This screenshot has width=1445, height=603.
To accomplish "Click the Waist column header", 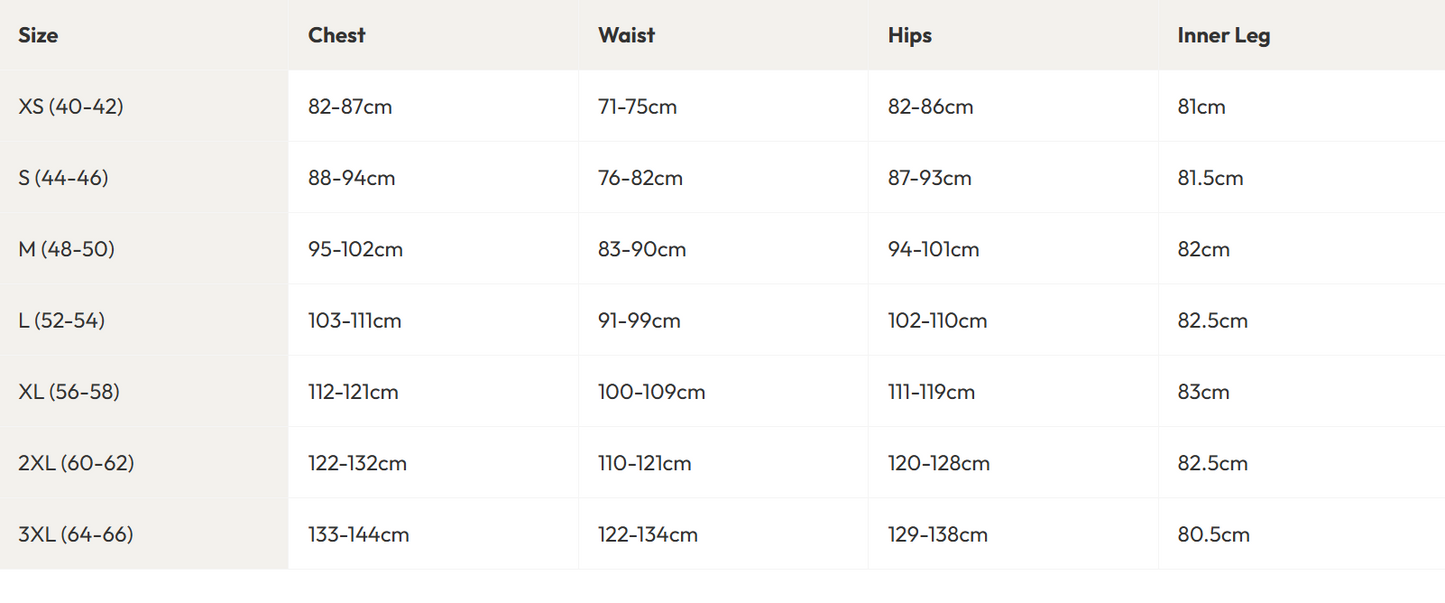I will [x=626, y=35].
